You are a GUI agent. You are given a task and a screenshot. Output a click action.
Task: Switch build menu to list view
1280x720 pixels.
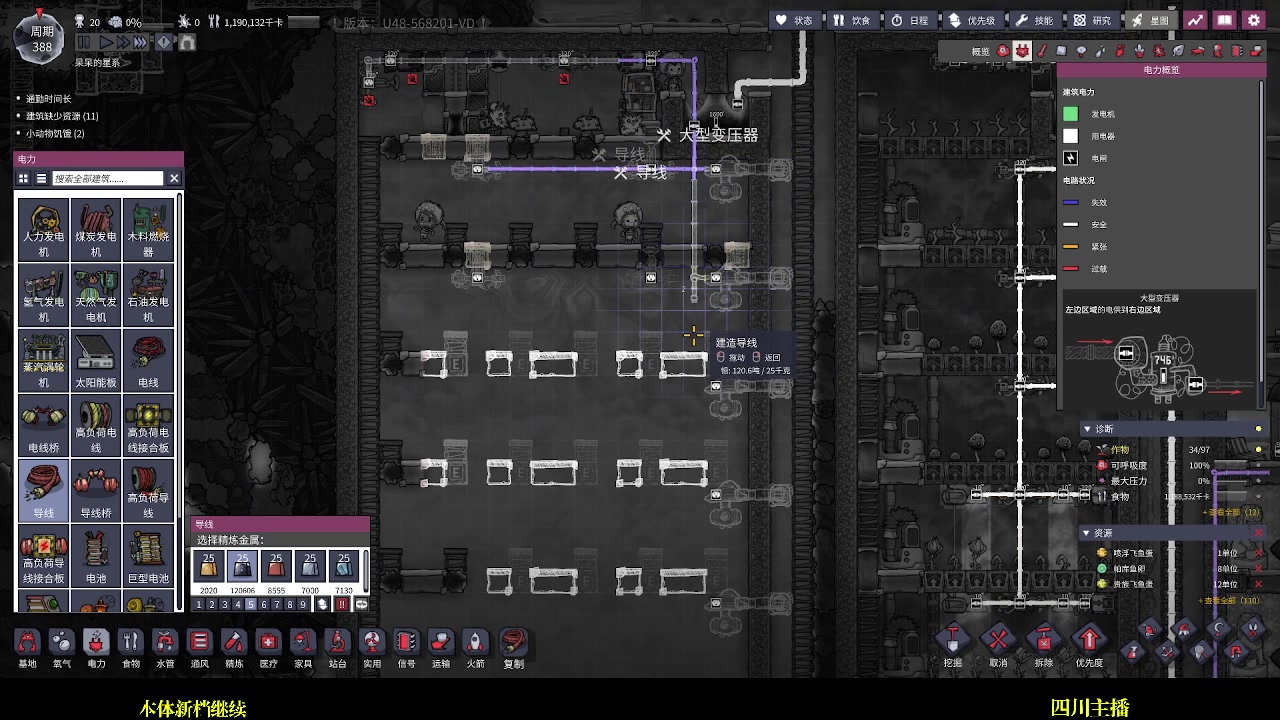point(41,178)
